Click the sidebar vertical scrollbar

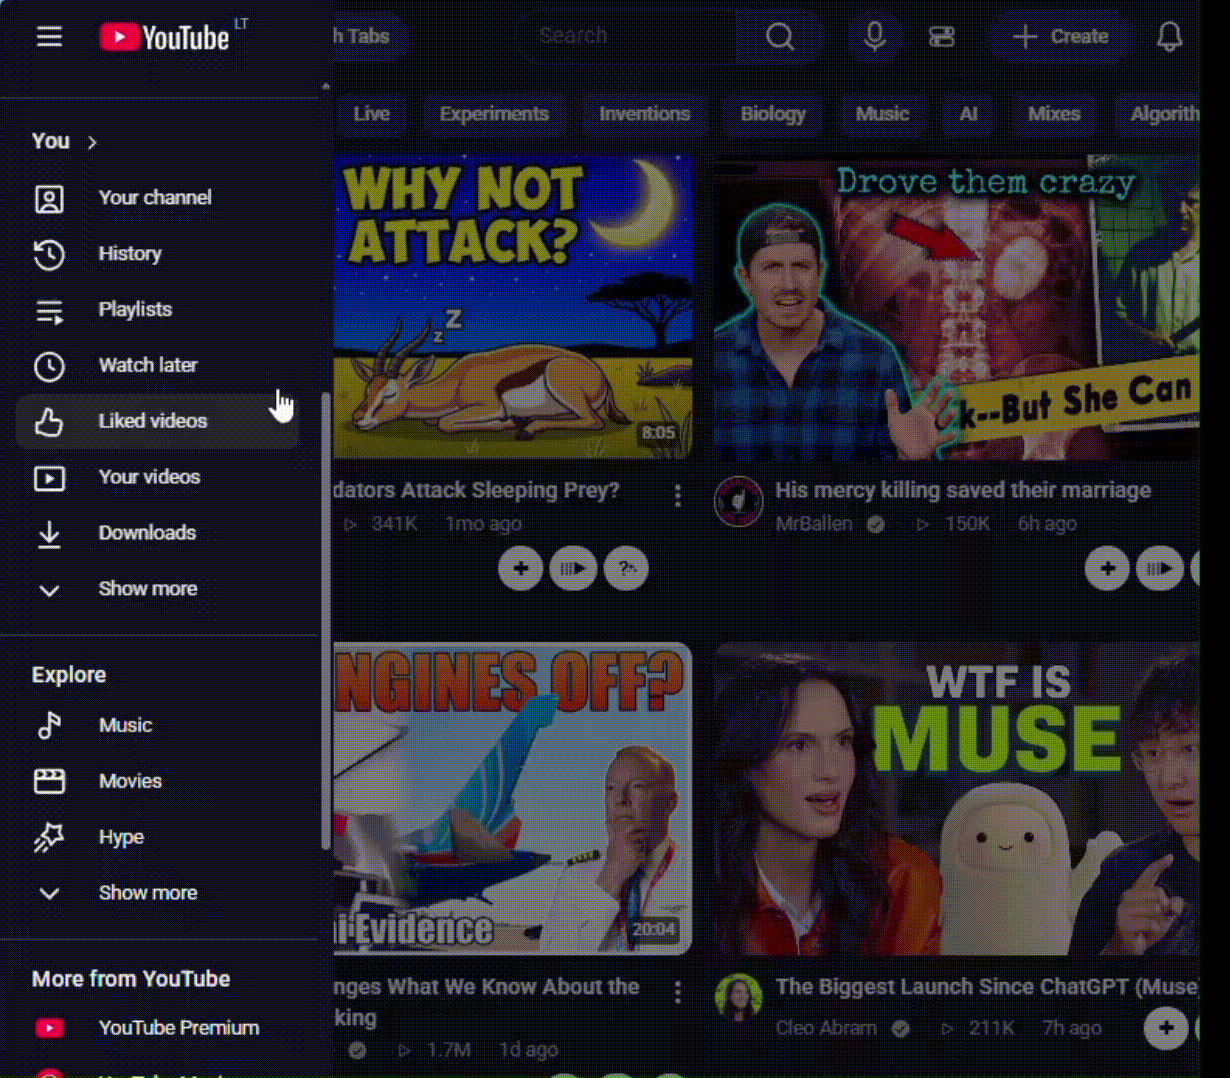coord(326,620)
